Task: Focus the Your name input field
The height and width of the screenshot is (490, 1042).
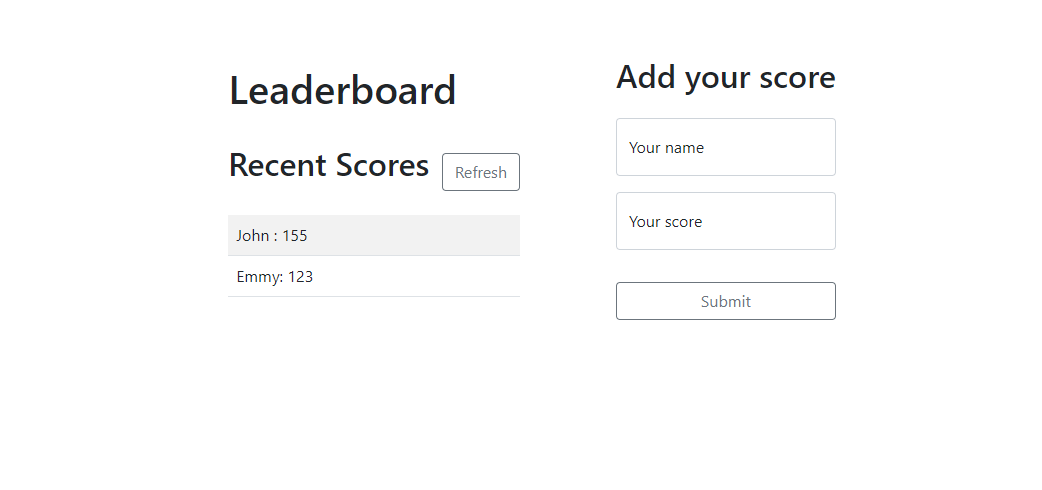Action: click(726, 147)
